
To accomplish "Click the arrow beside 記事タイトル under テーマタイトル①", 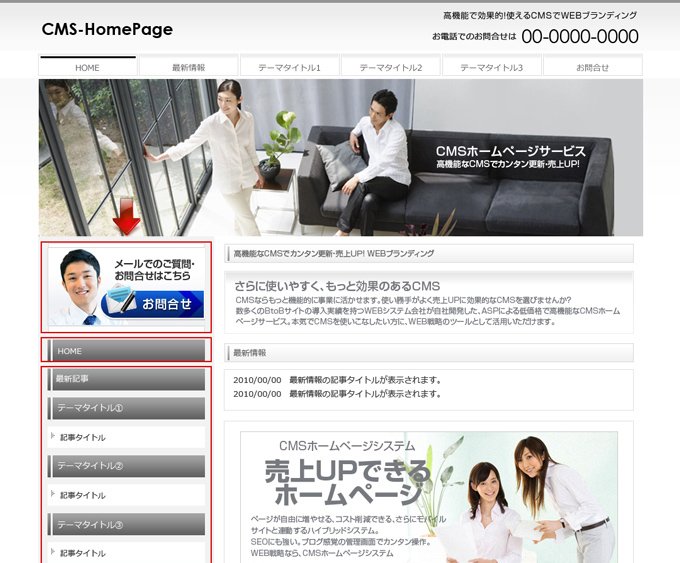I will click(x=53, y=436).
